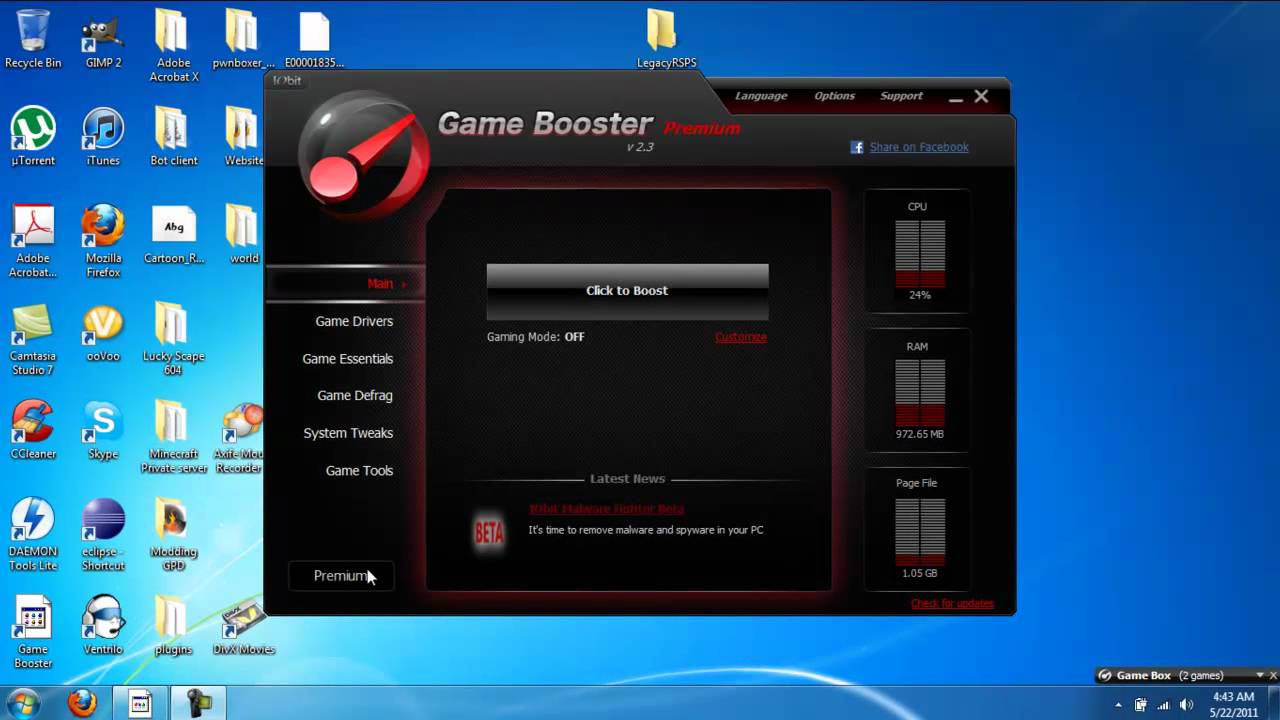Screen dimensions: 1280x720
Task: Select the Ventrilo desktop shortcut
Action: 103,626
